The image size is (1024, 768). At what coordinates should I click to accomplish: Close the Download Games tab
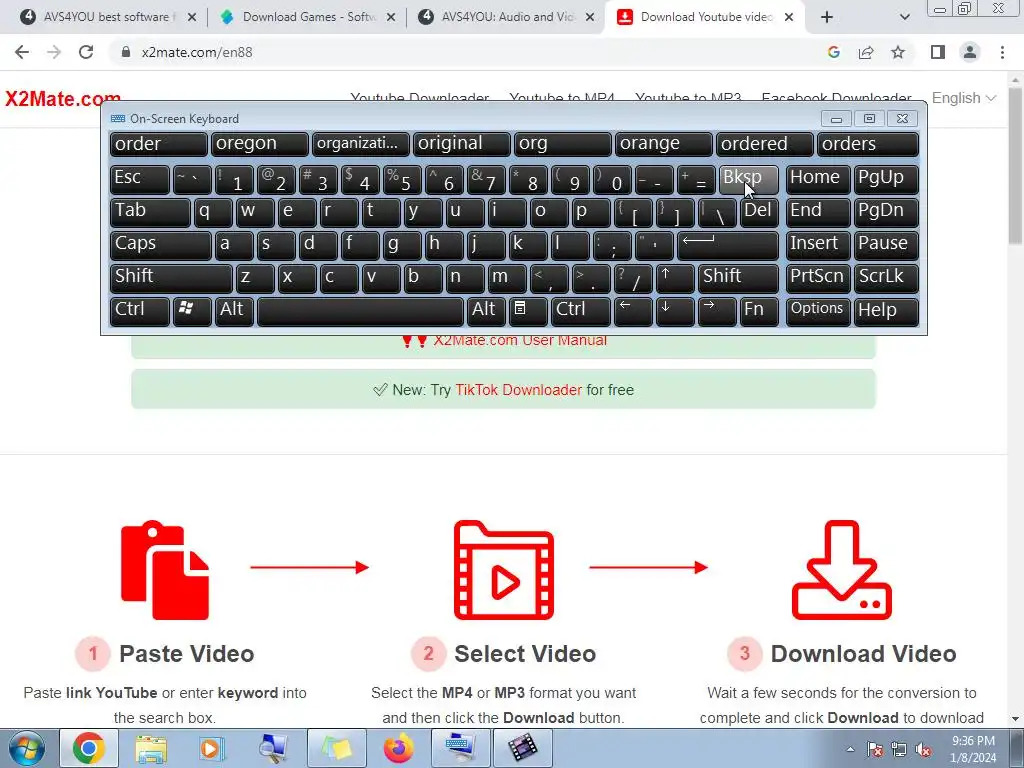pos(391,18)
